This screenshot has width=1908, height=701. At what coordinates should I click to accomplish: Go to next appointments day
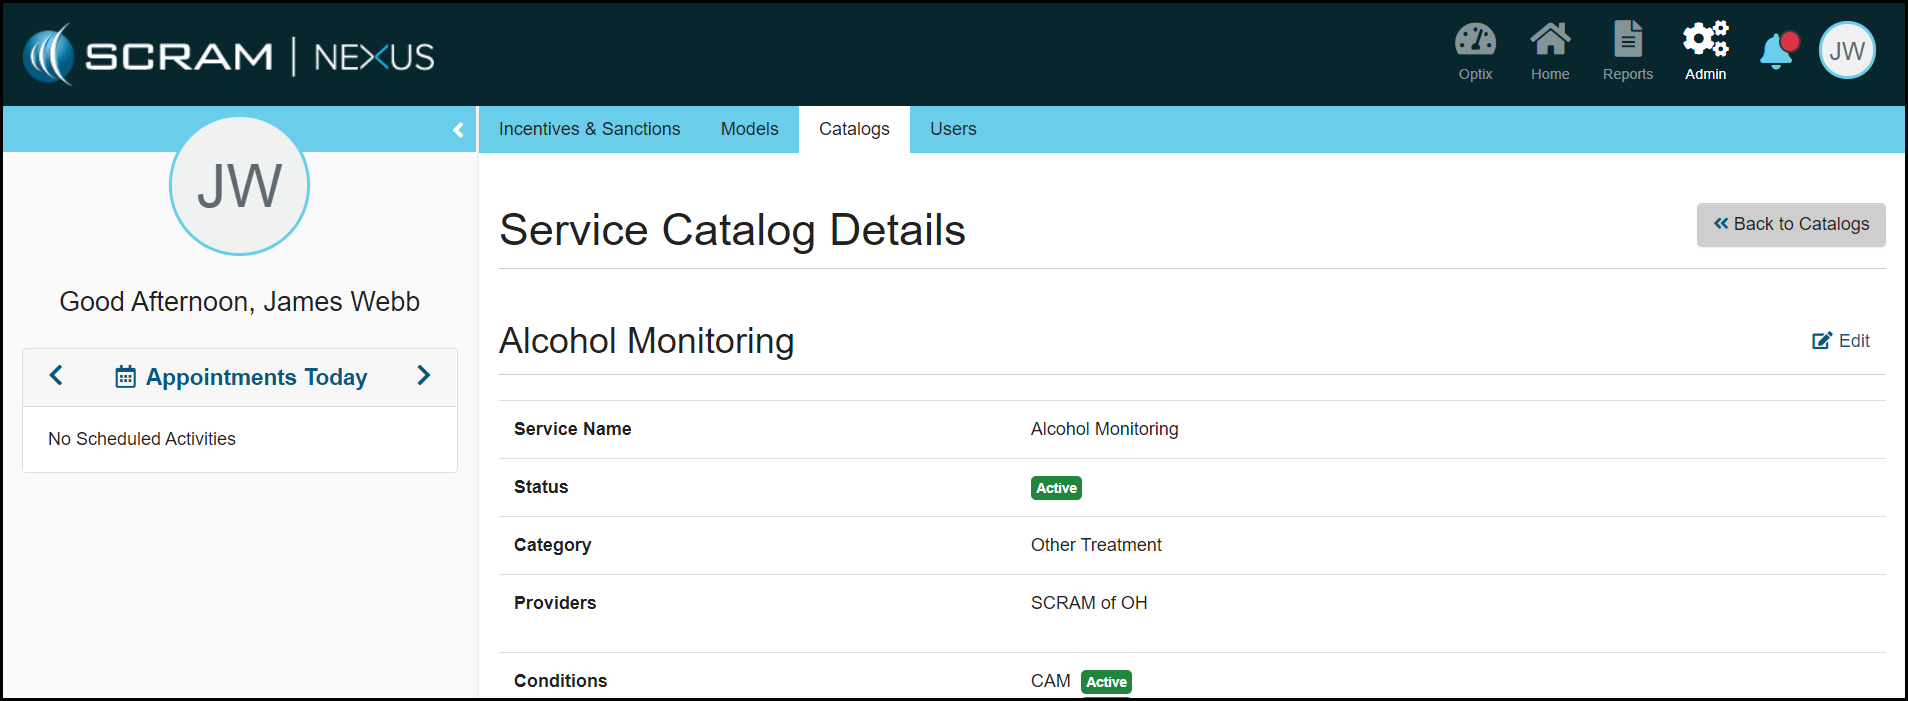click(423, 376)
